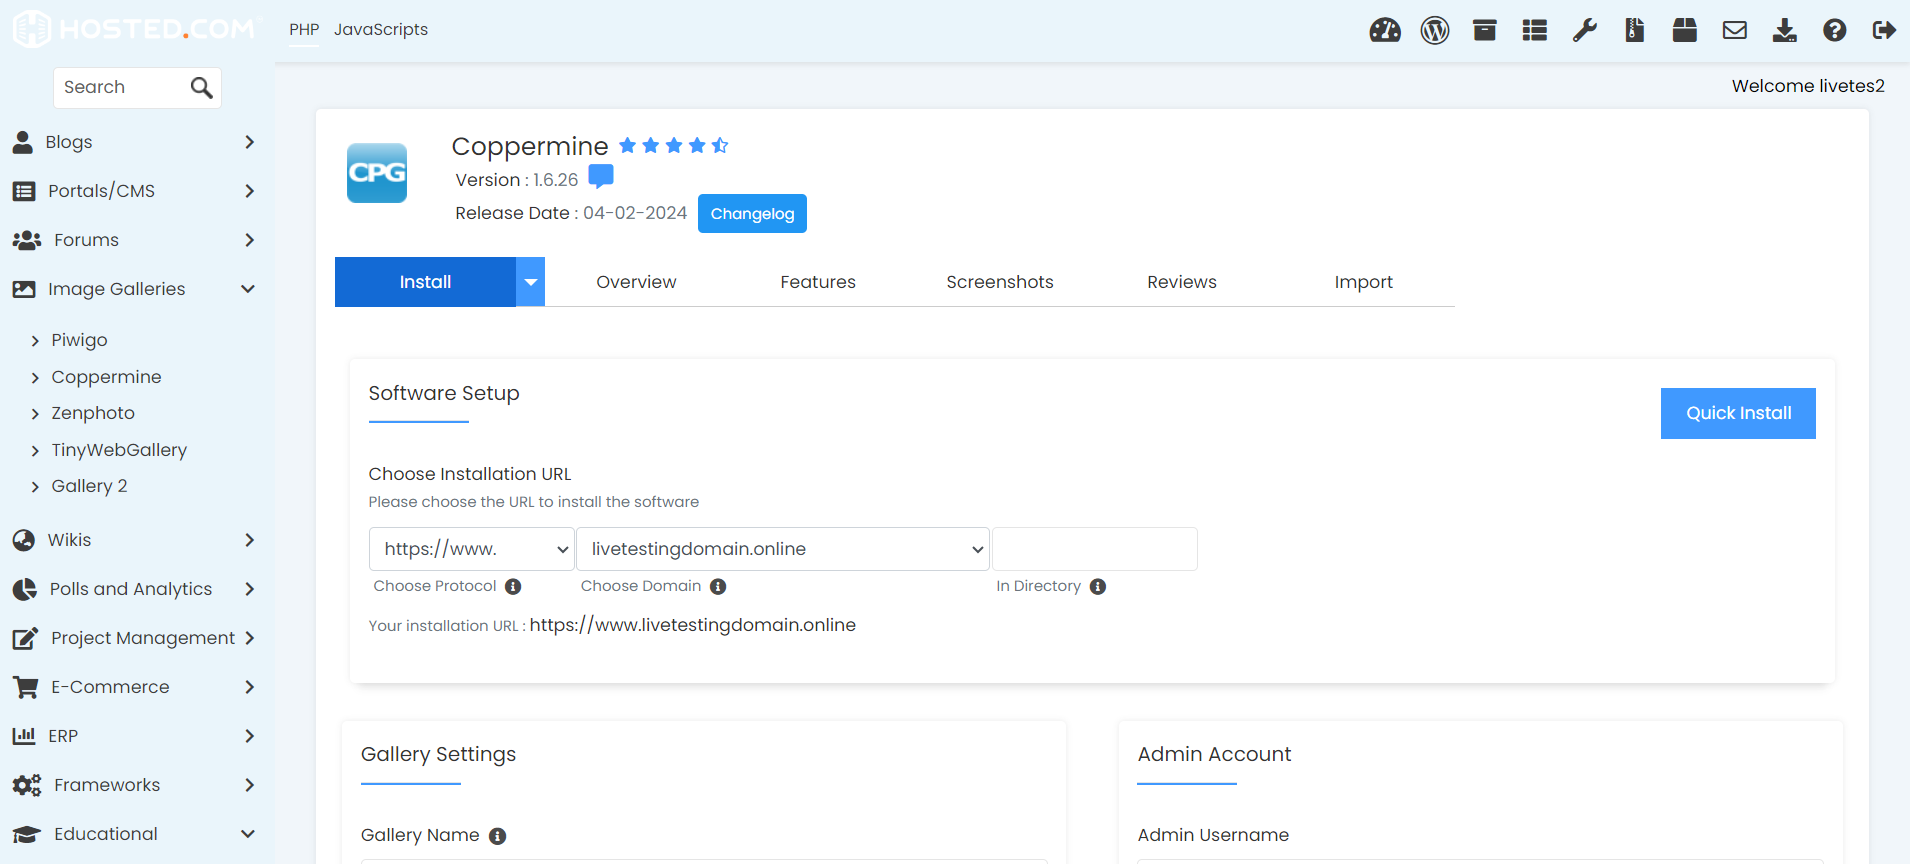Open the control panel dashboard gauge icon
This screenshot has width=1910, height=864.
[1385, 30]
